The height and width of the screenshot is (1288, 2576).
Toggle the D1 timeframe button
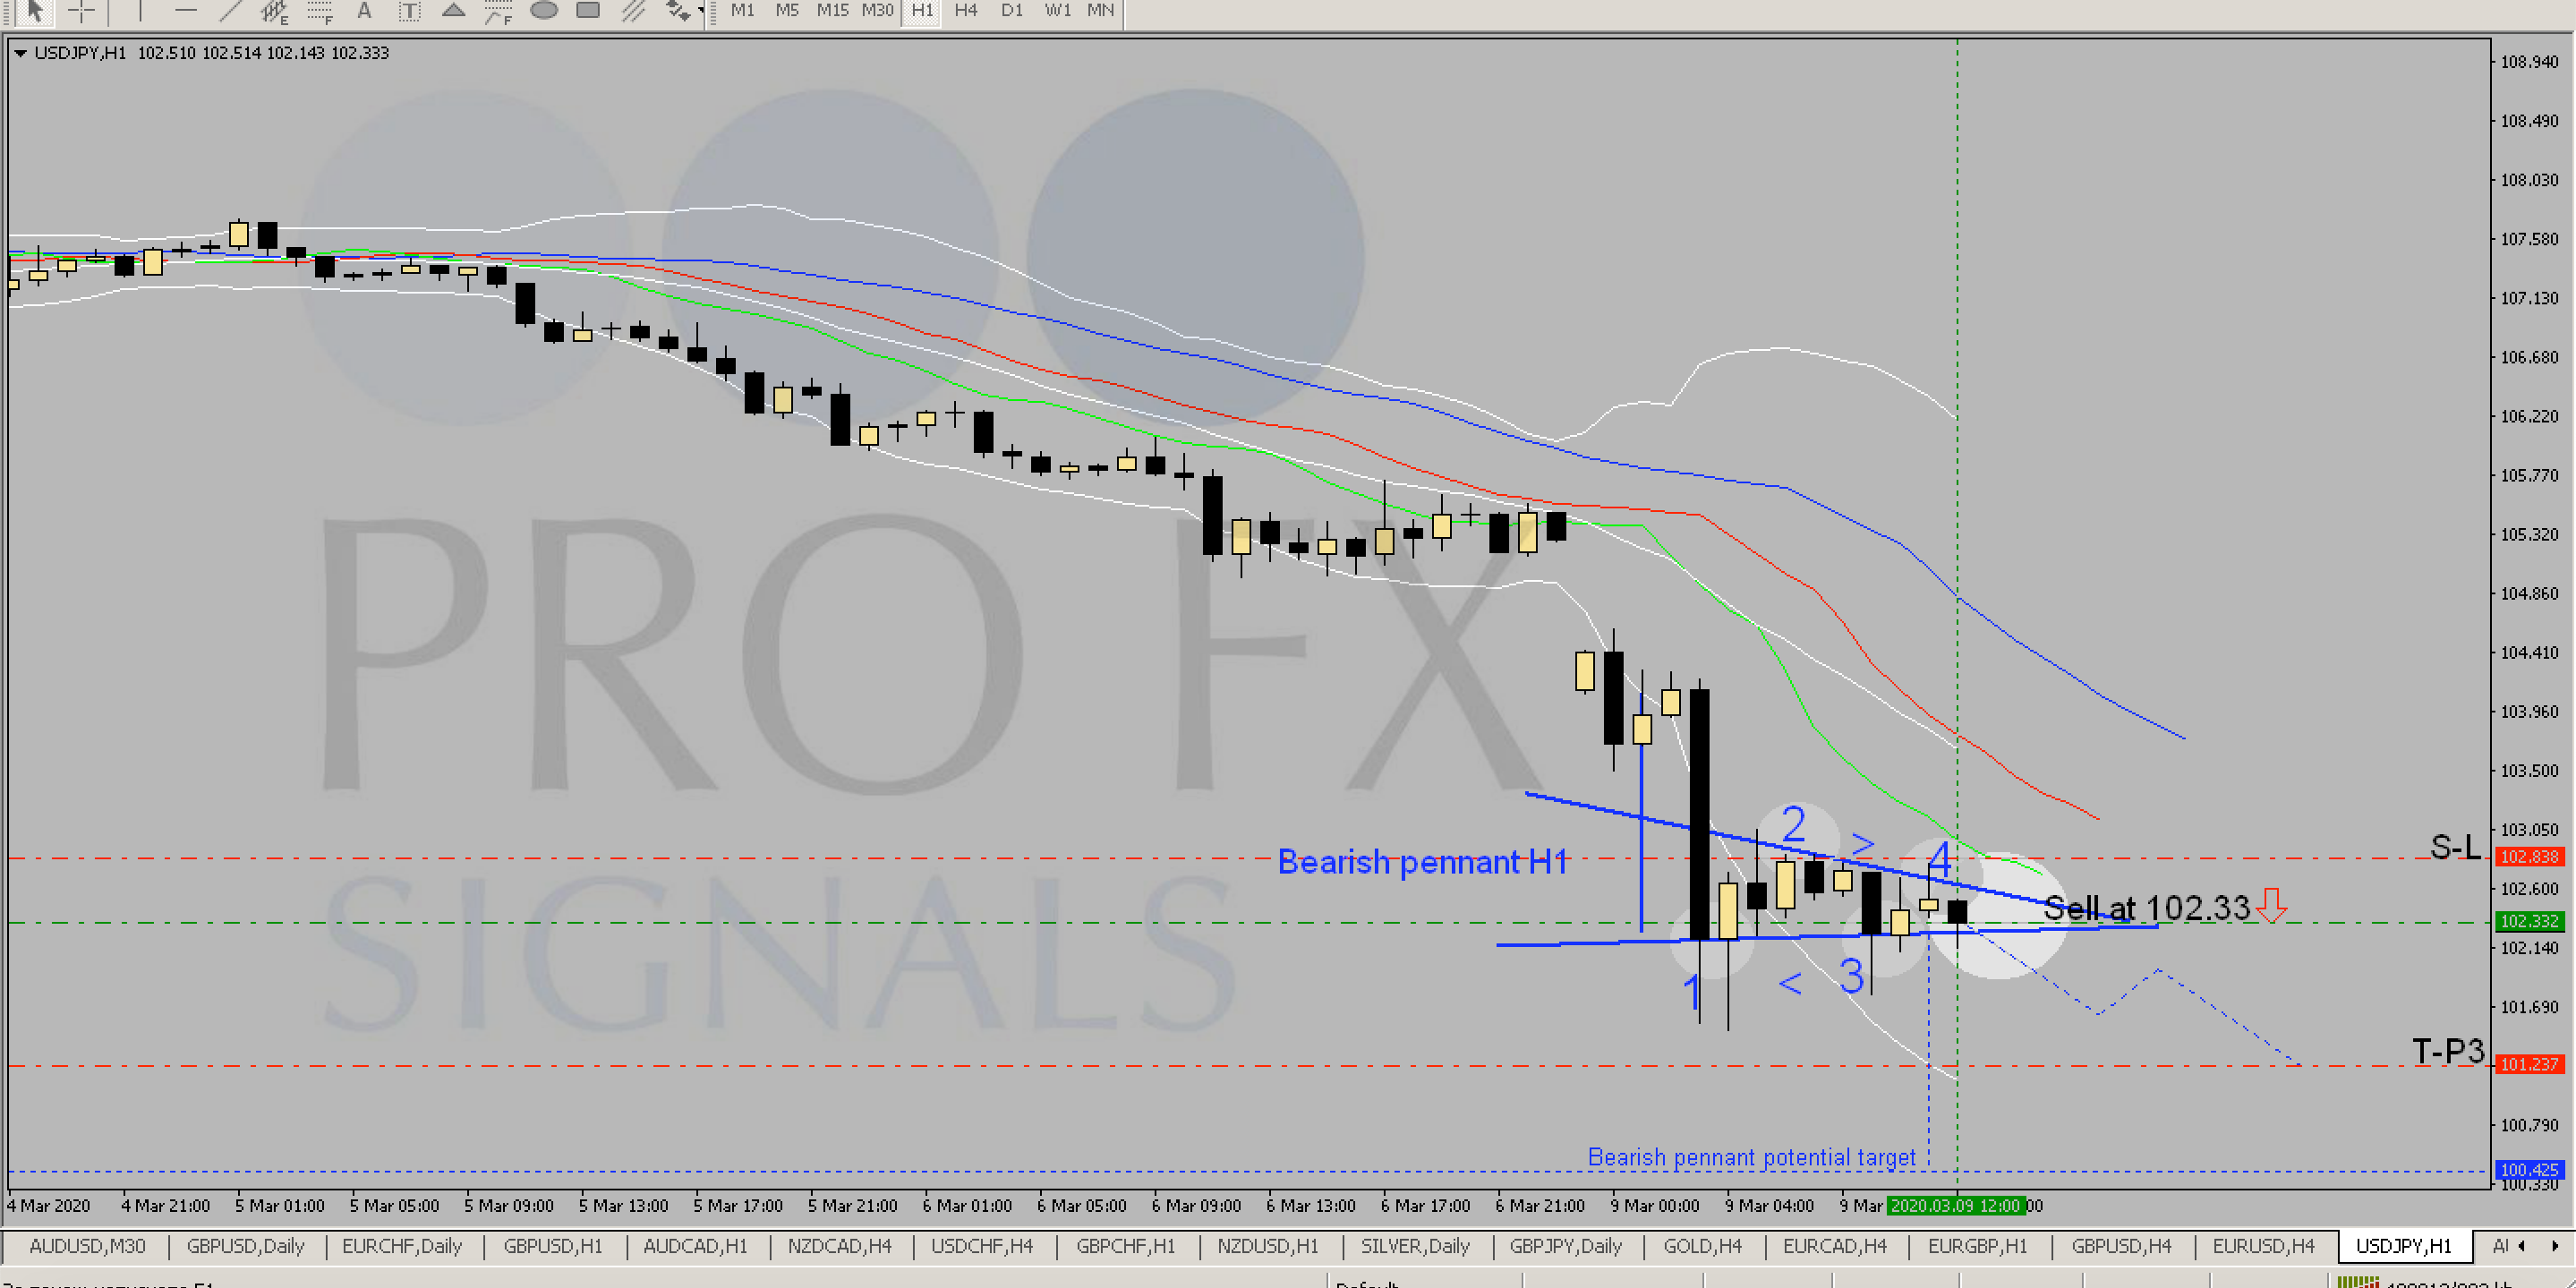pos(1011,10)
